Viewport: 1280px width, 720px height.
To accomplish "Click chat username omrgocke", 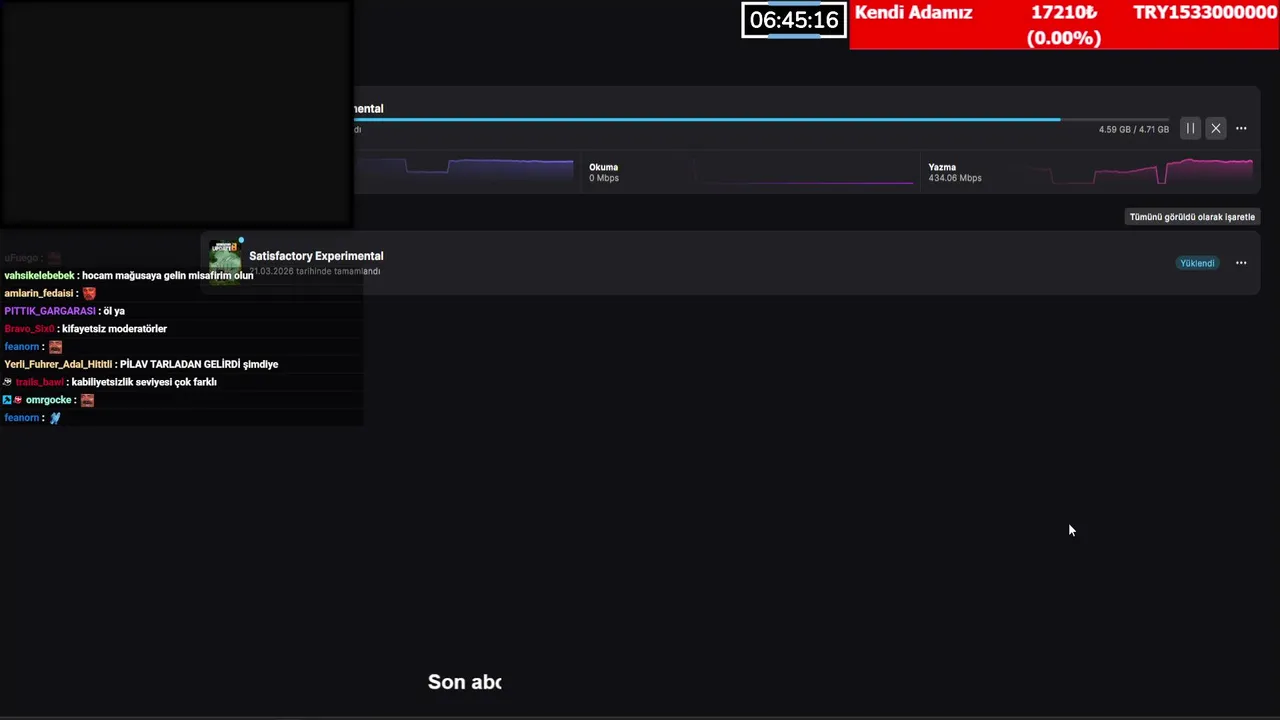I will click(48, 400).
